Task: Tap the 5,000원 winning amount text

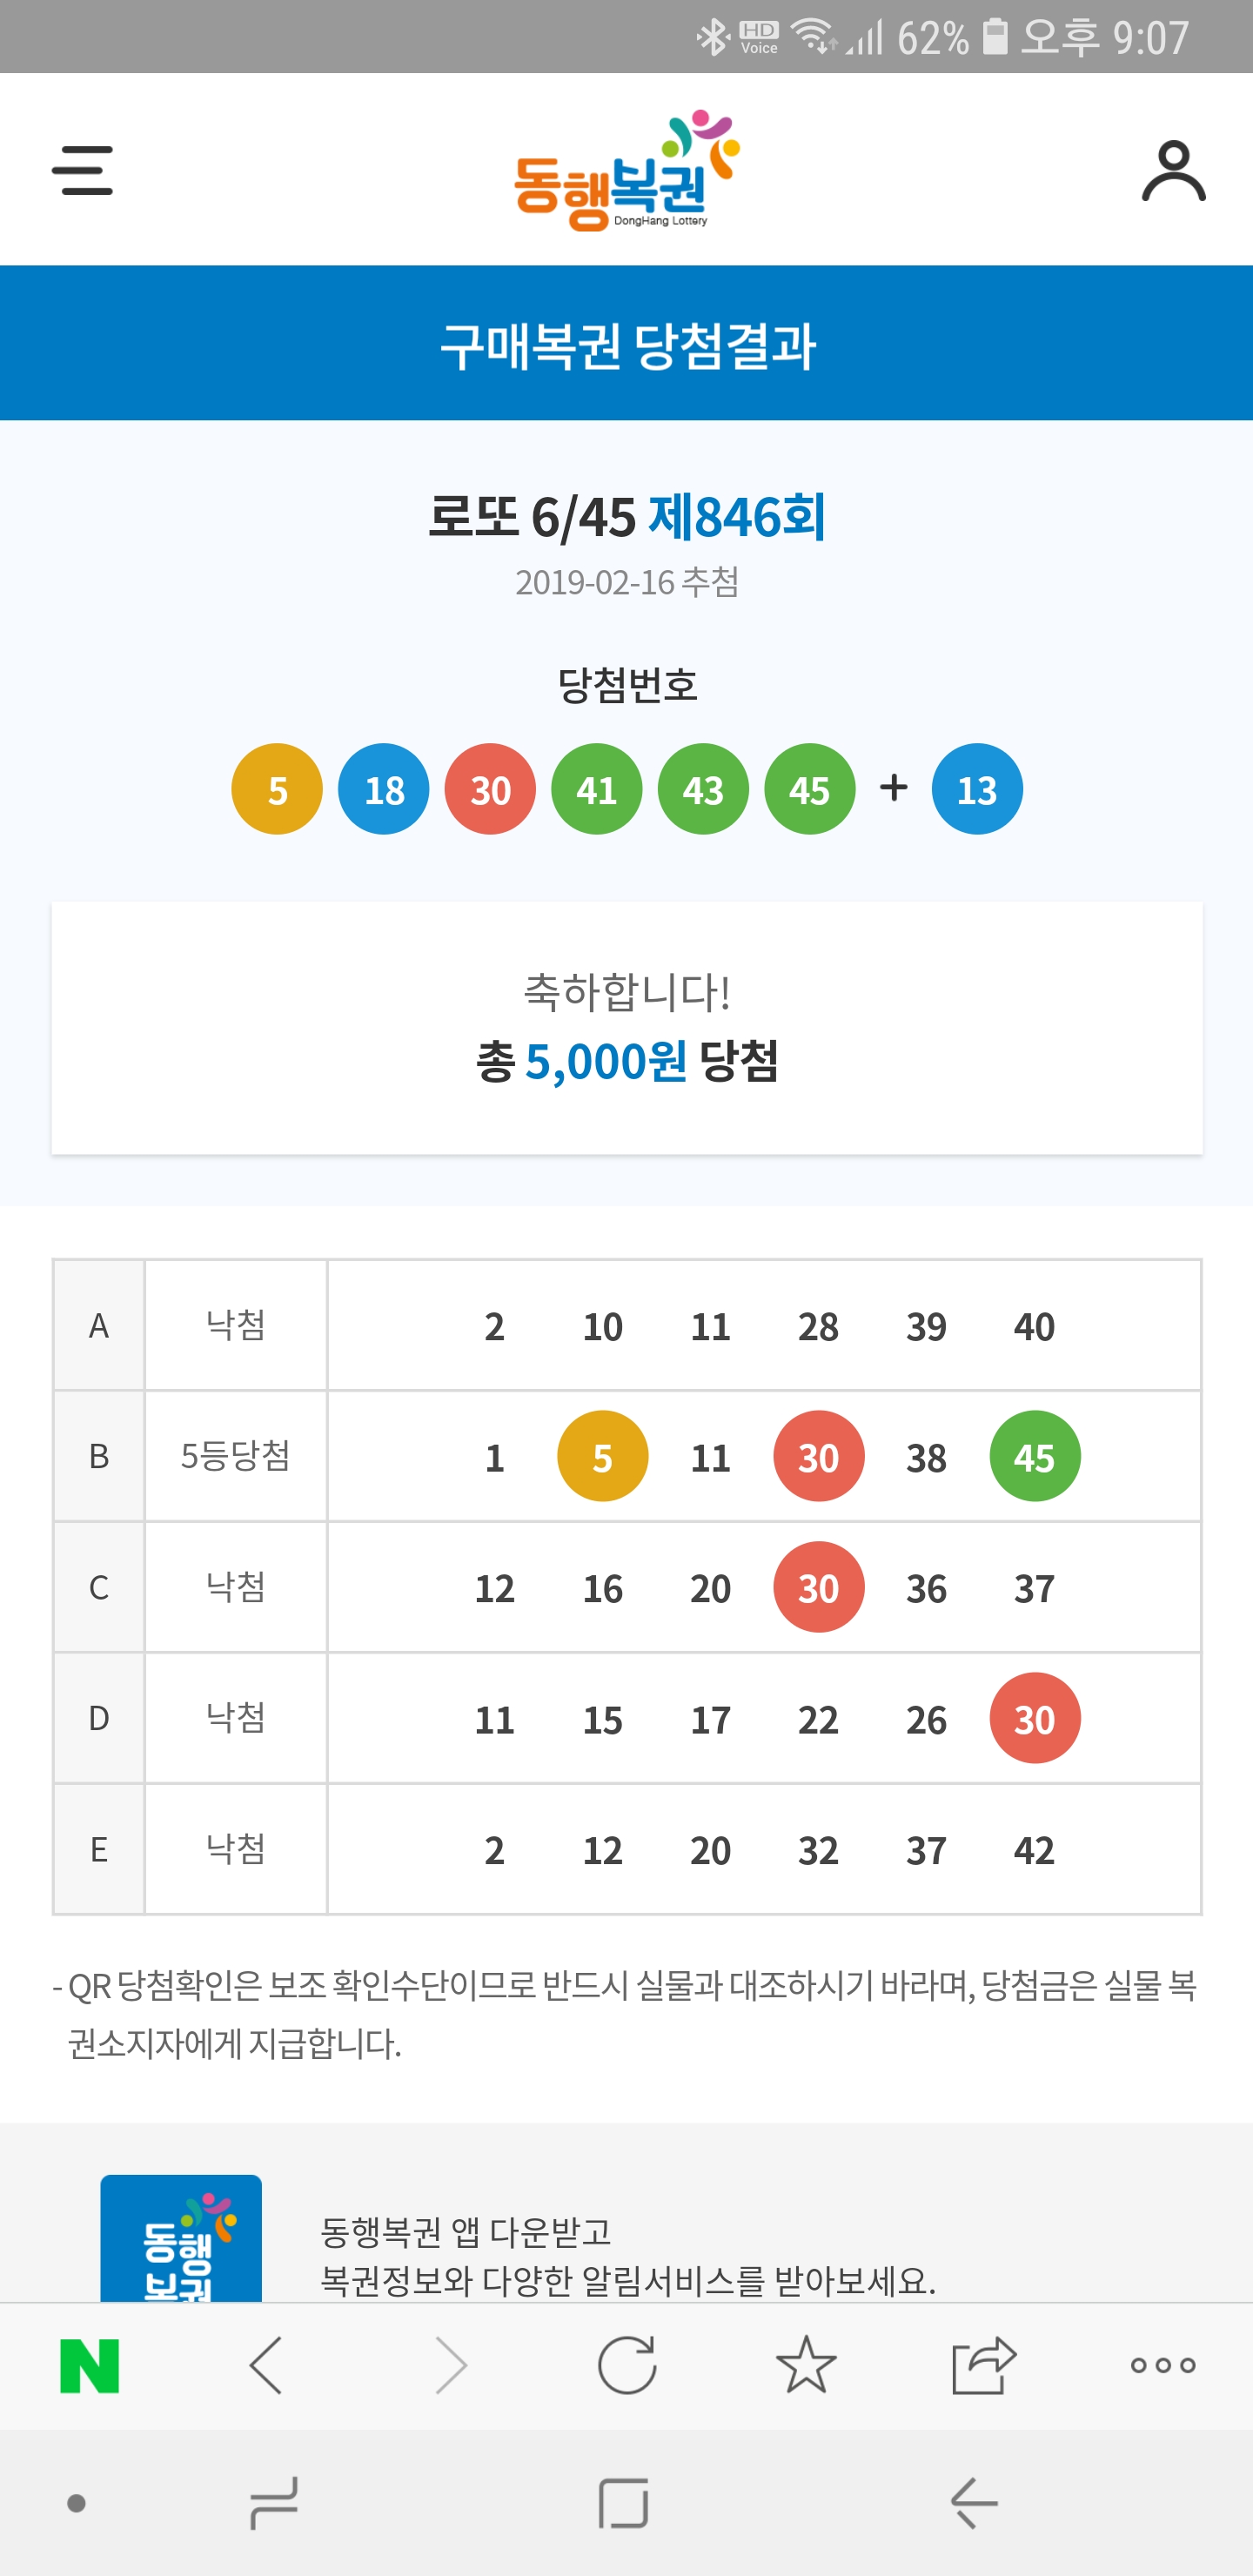Action: [606, 1062]
